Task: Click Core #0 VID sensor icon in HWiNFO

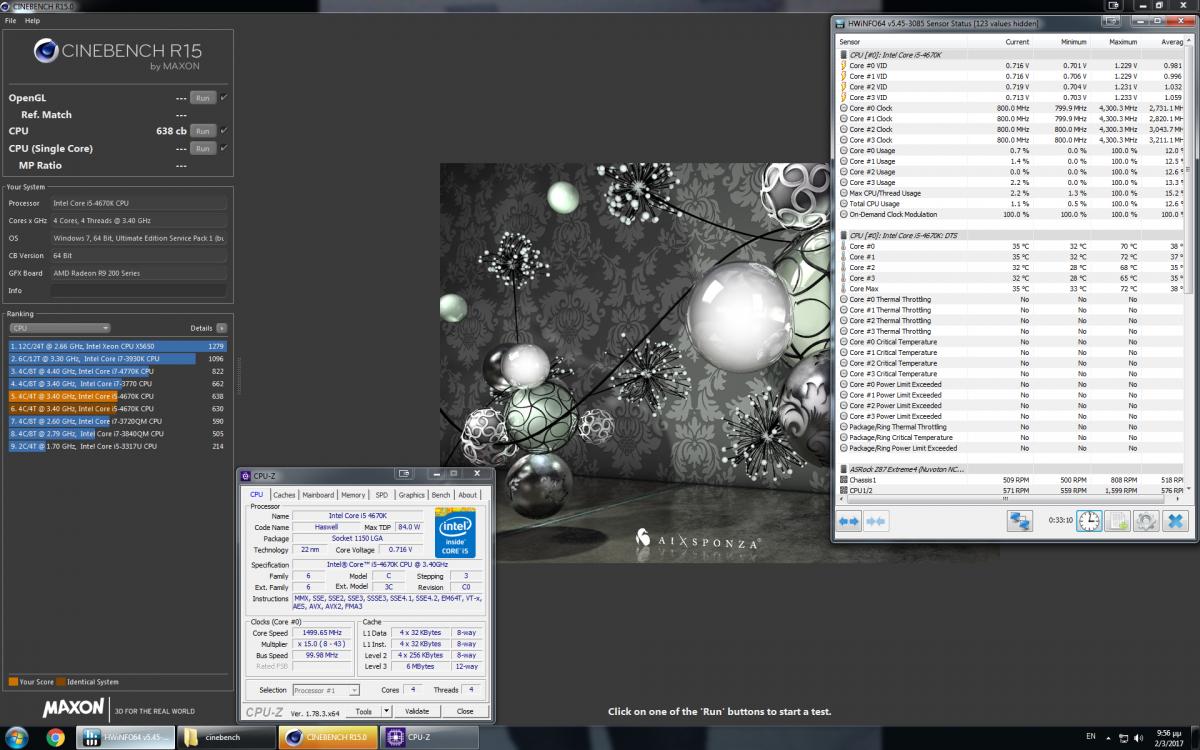Action: 844,65
